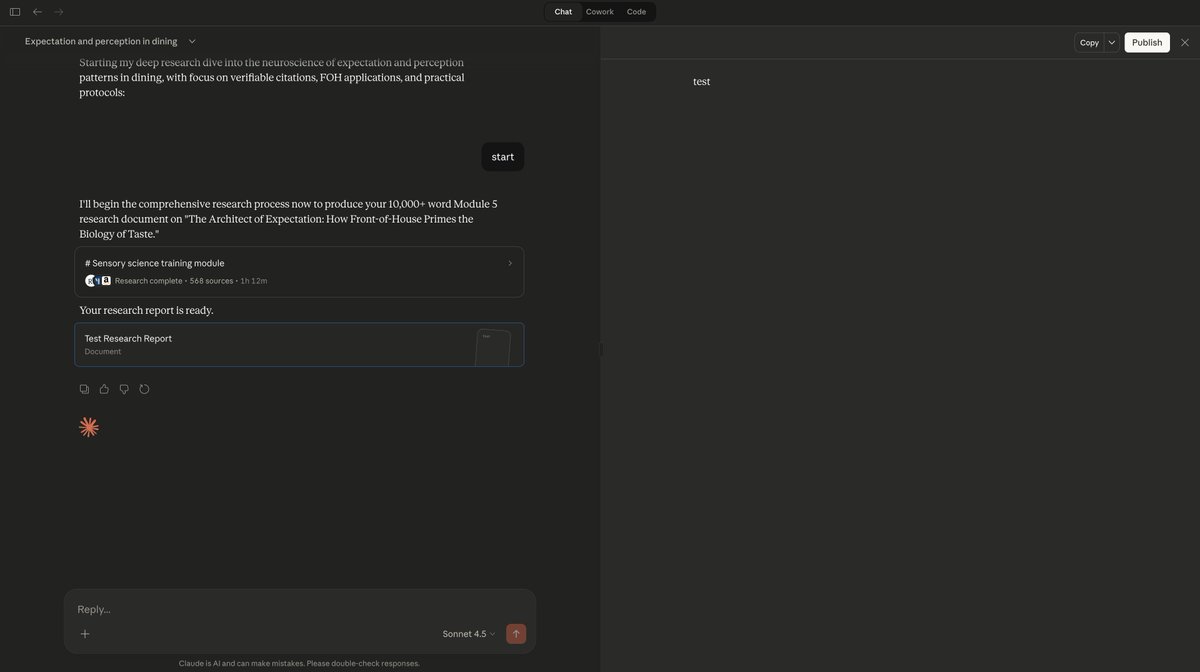
Task: Close the document preview panel
Action: pyautogui.click(x=1185, y=42)
